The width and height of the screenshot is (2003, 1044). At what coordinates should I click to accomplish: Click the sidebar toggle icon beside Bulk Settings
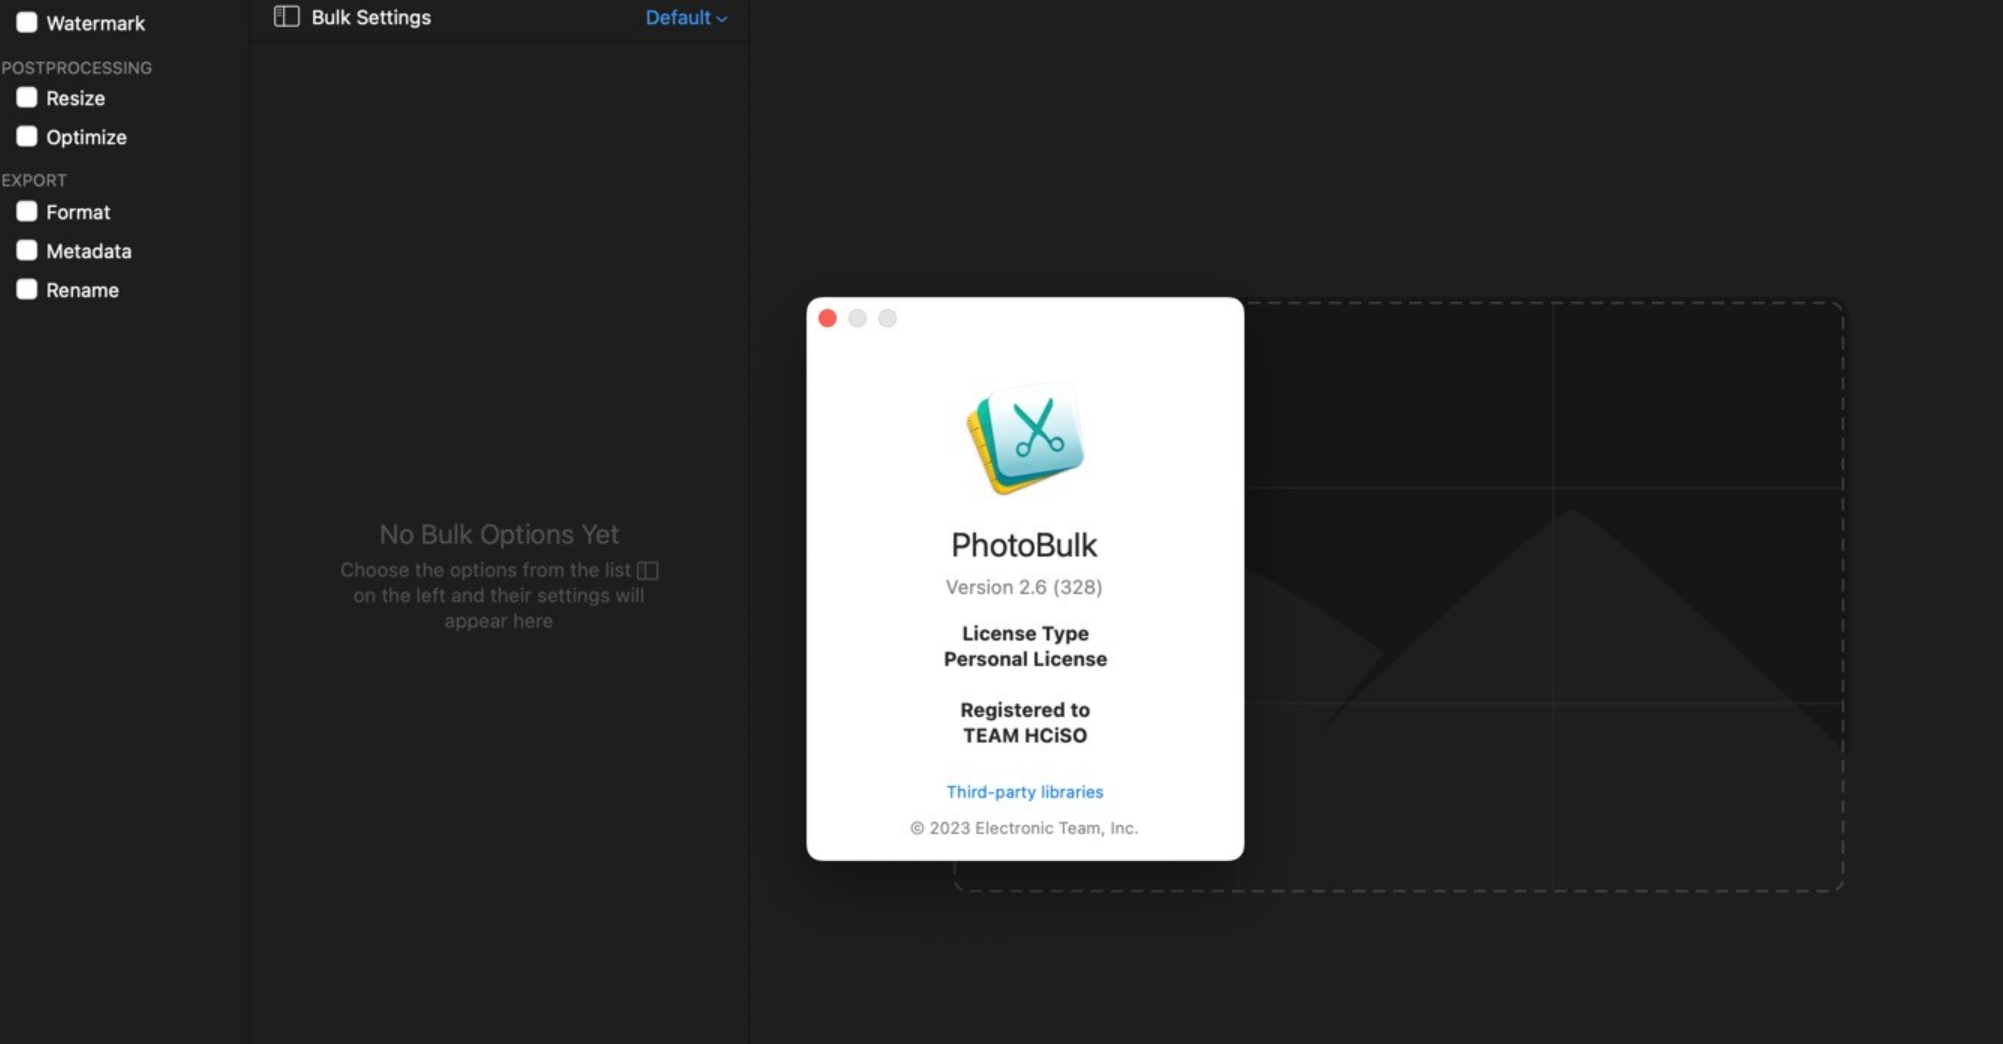point(286,16)
